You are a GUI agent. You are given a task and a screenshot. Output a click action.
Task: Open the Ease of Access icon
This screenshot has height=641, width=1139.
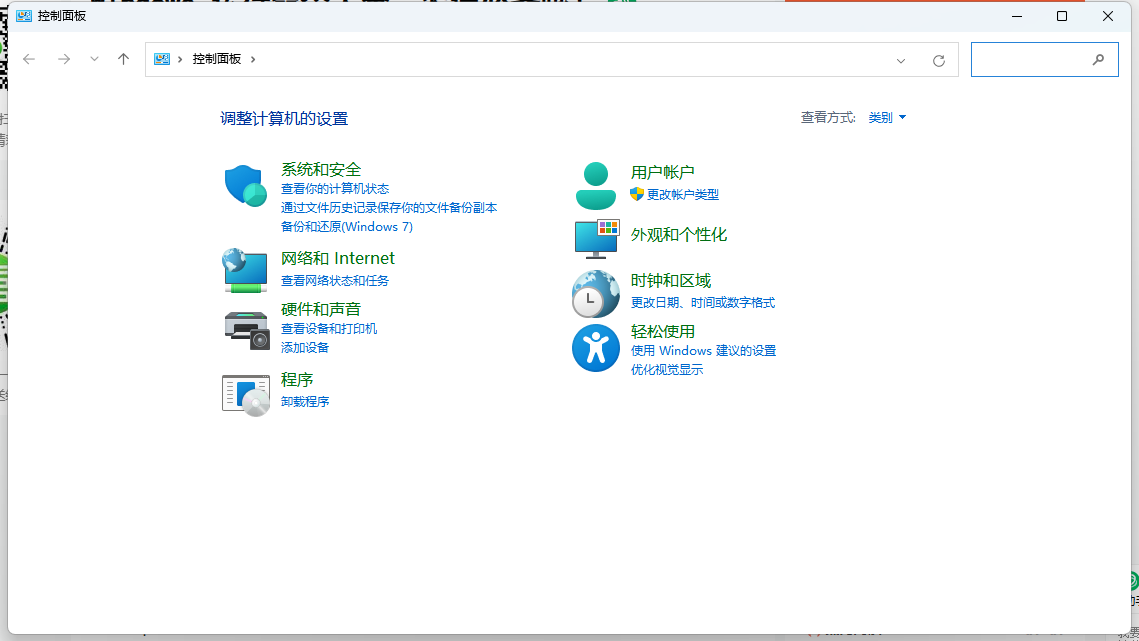596,348
